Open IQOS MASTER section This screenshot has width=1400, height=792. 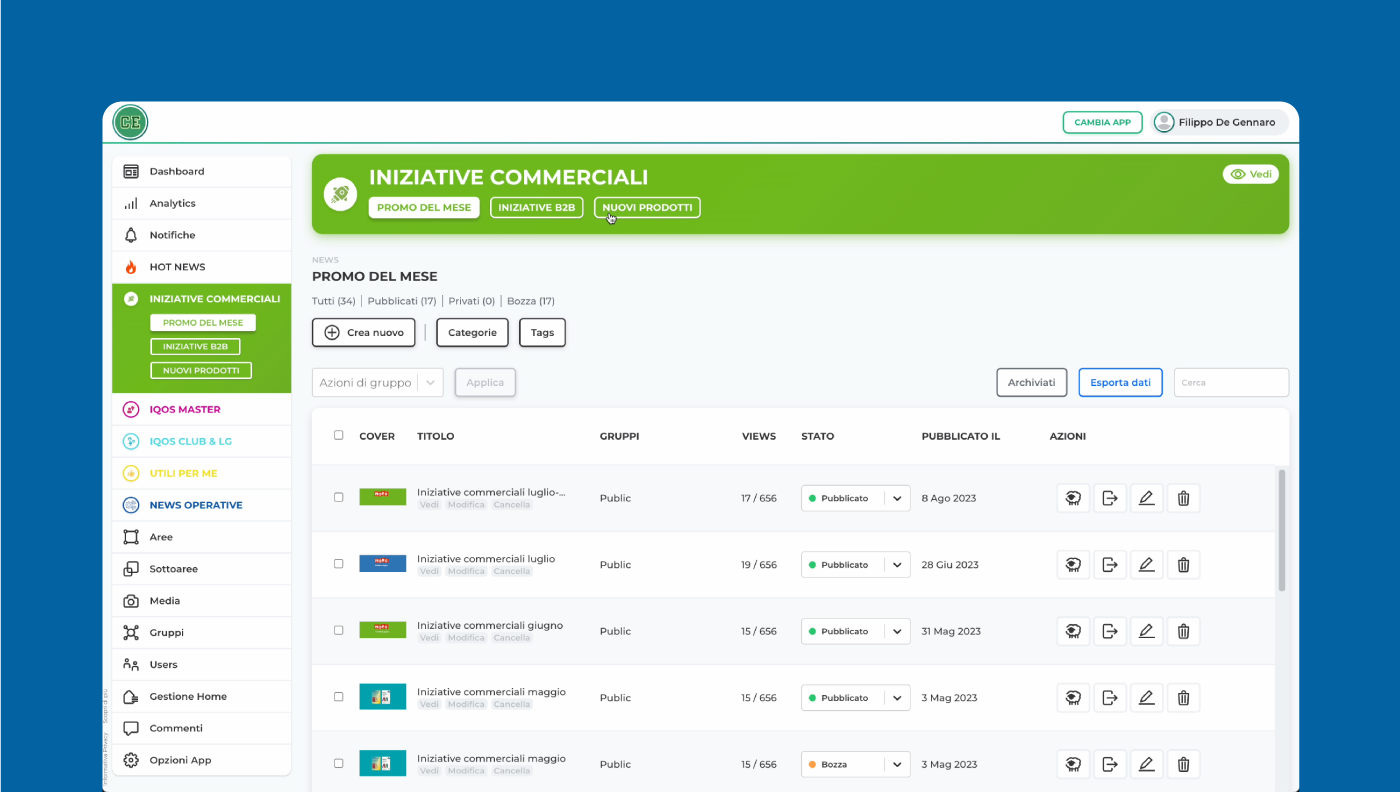click(x=201, y=409)
